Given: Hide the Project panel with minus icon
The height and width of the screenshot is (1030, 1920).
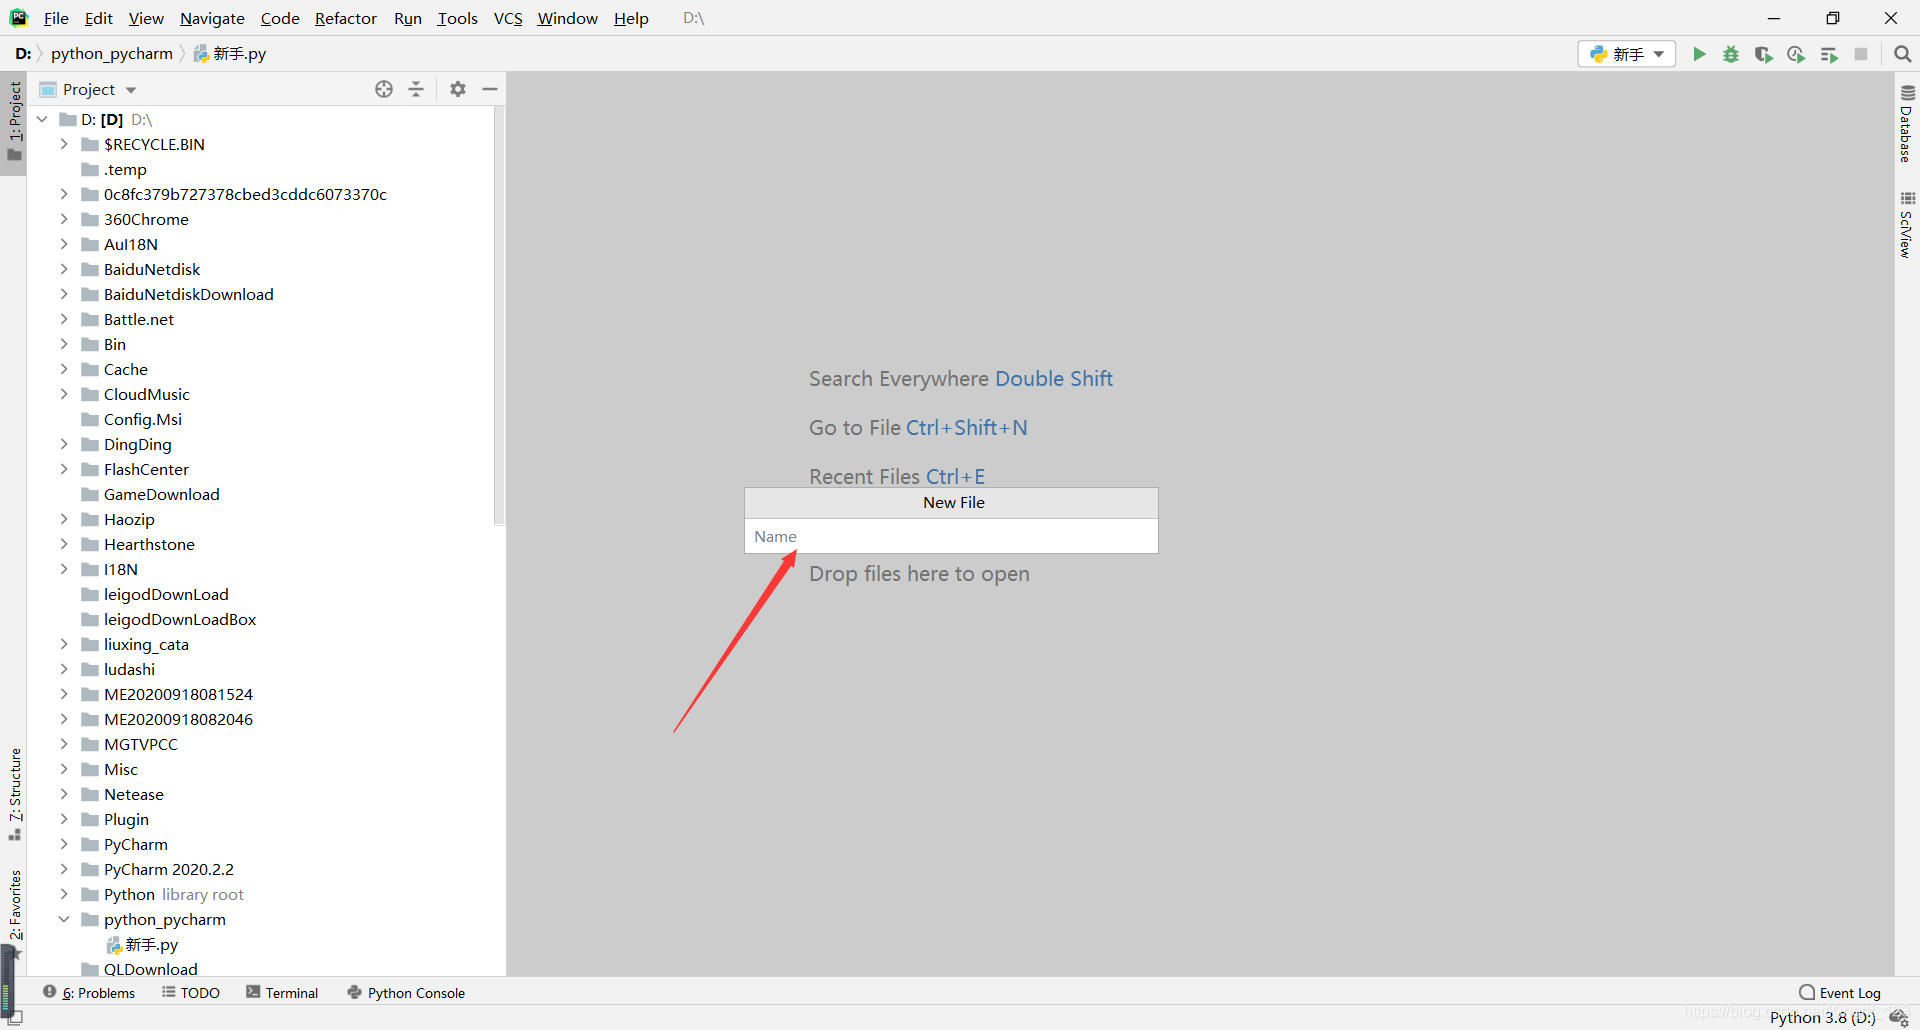Looking at the screenshot, I should (490, 89).
